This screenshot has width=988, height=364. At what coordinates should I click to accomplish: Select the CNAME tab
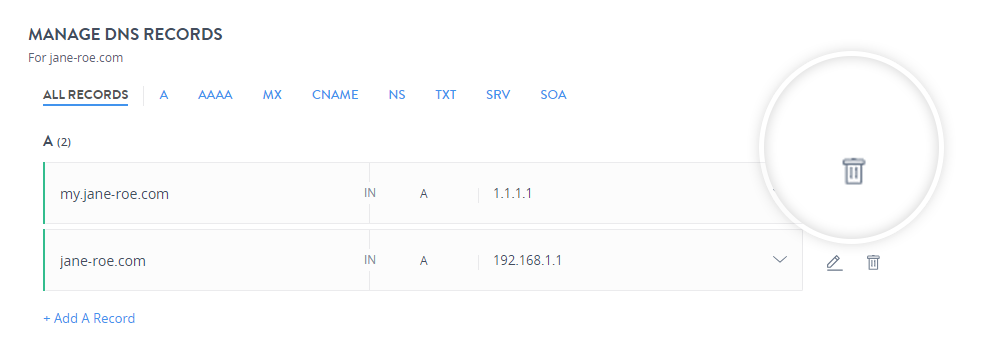pos(335,95)
